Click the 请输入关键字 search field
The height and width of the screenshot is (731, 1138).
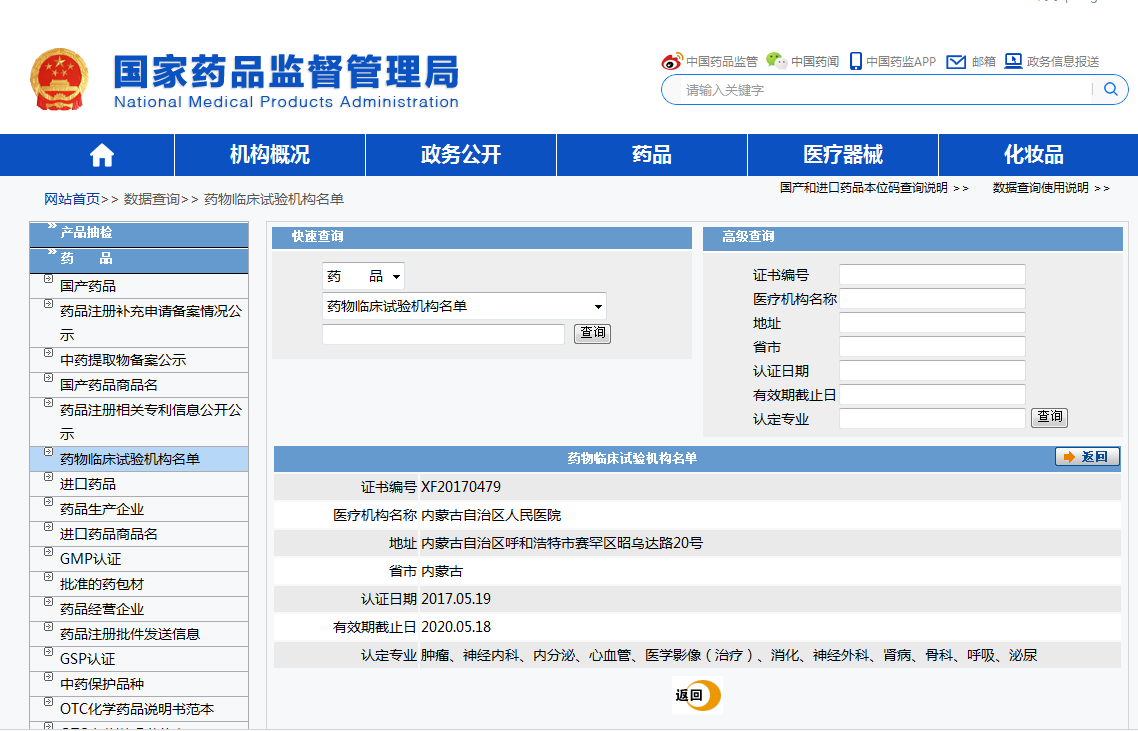pyautogui.click(x=885, y=90)
